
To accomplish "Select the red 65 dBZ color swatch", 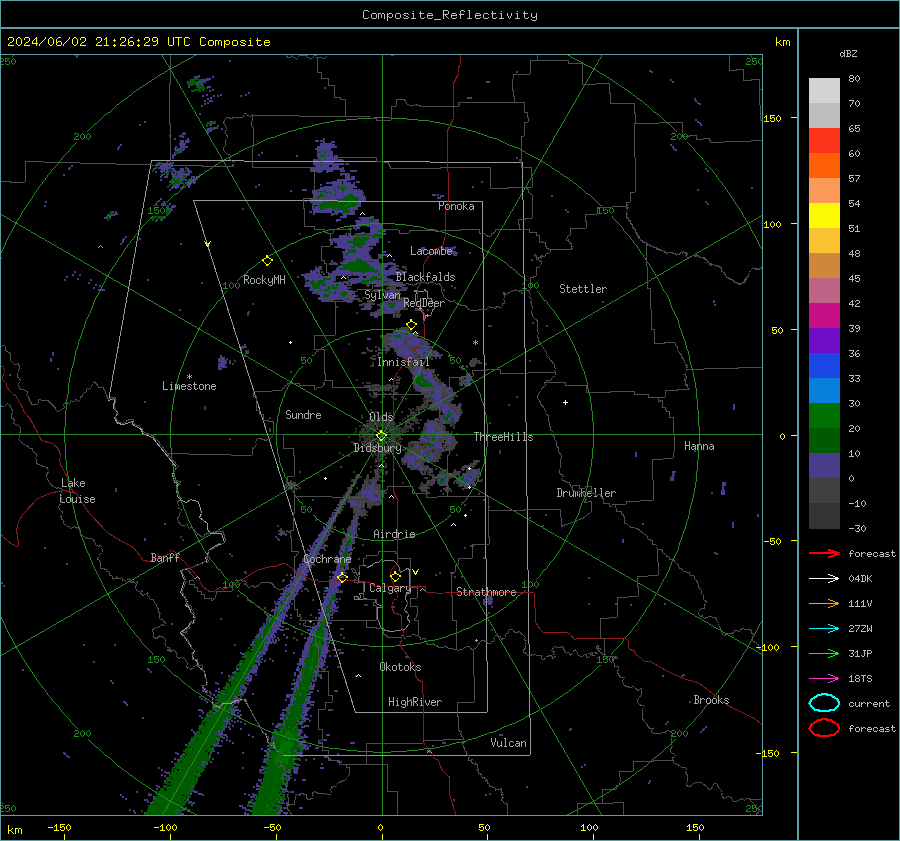I will 824,141.
